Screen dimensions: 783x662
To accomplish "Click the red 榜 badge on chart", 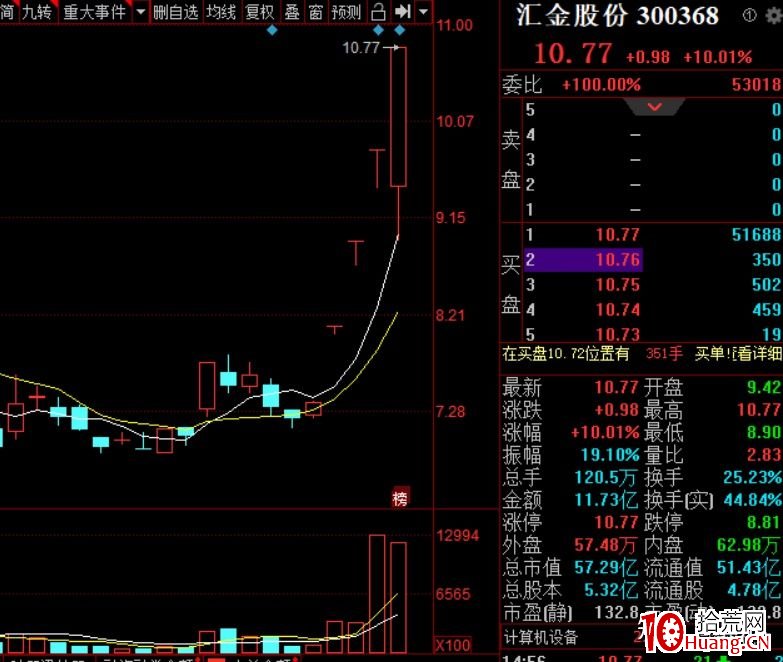I will [400, 497].
